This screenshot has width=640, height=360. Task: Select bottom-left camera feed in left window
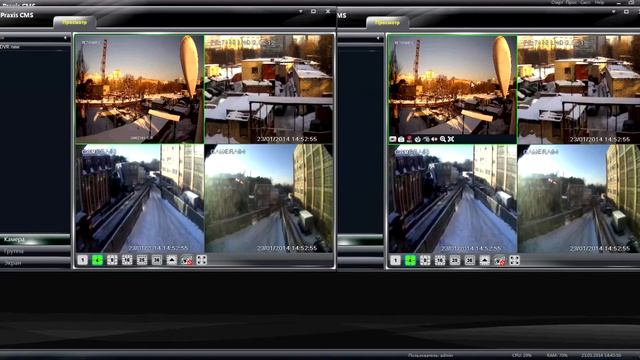140,198
